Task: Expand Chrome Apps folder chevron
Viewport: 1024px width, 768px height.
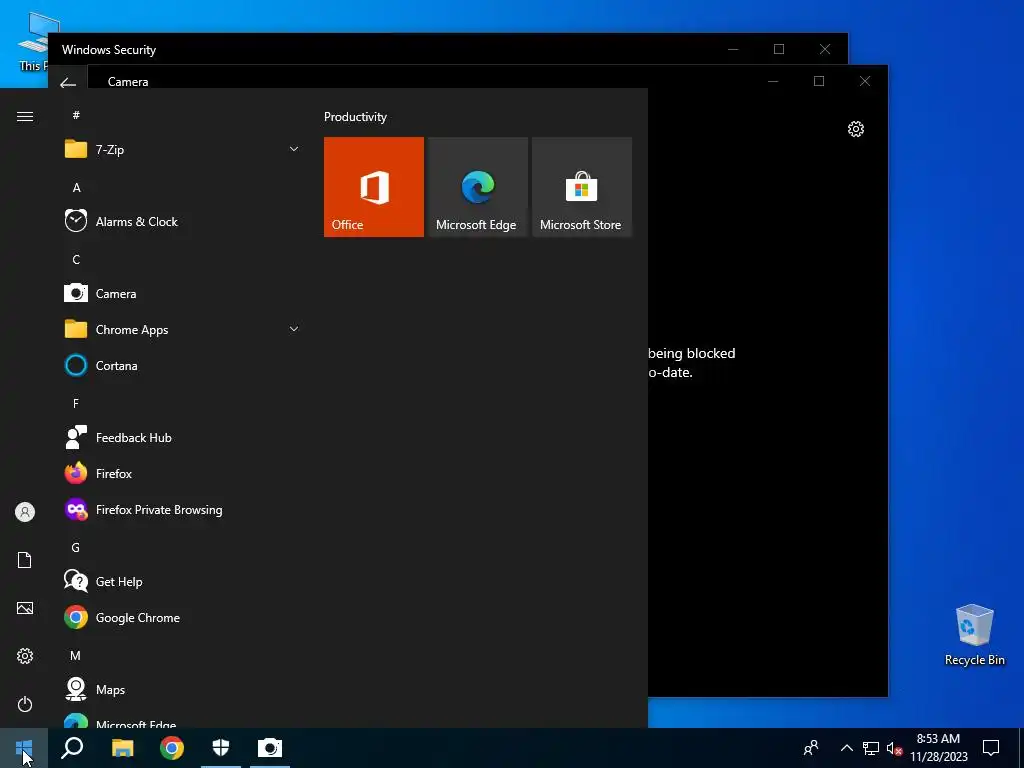Action: coord(294,329)
